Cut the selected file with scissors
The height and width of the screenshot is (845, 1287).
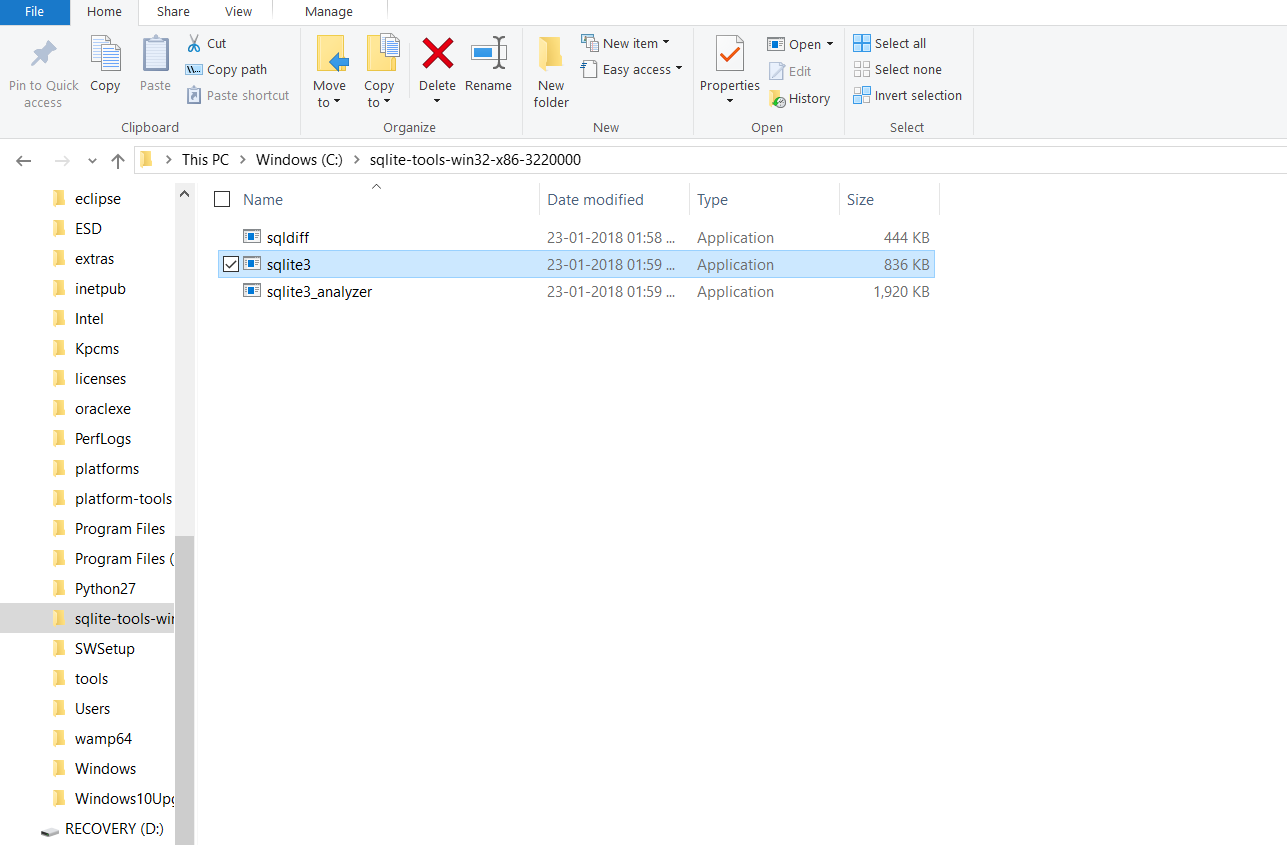[x=207, y=43]
